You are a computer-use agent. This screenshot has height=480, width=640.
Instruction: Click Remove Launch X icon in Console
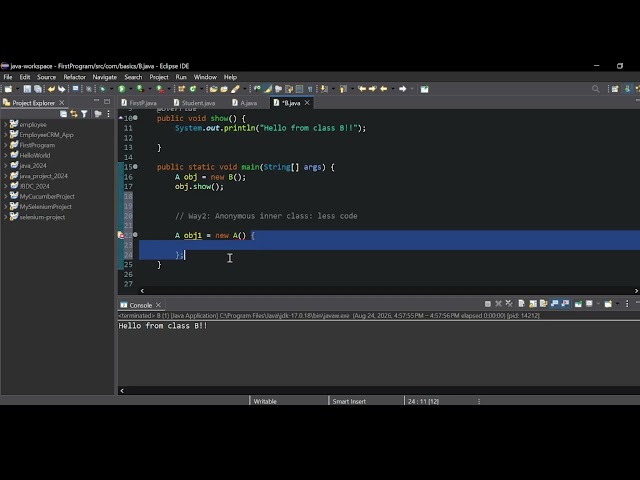(498, 304)
